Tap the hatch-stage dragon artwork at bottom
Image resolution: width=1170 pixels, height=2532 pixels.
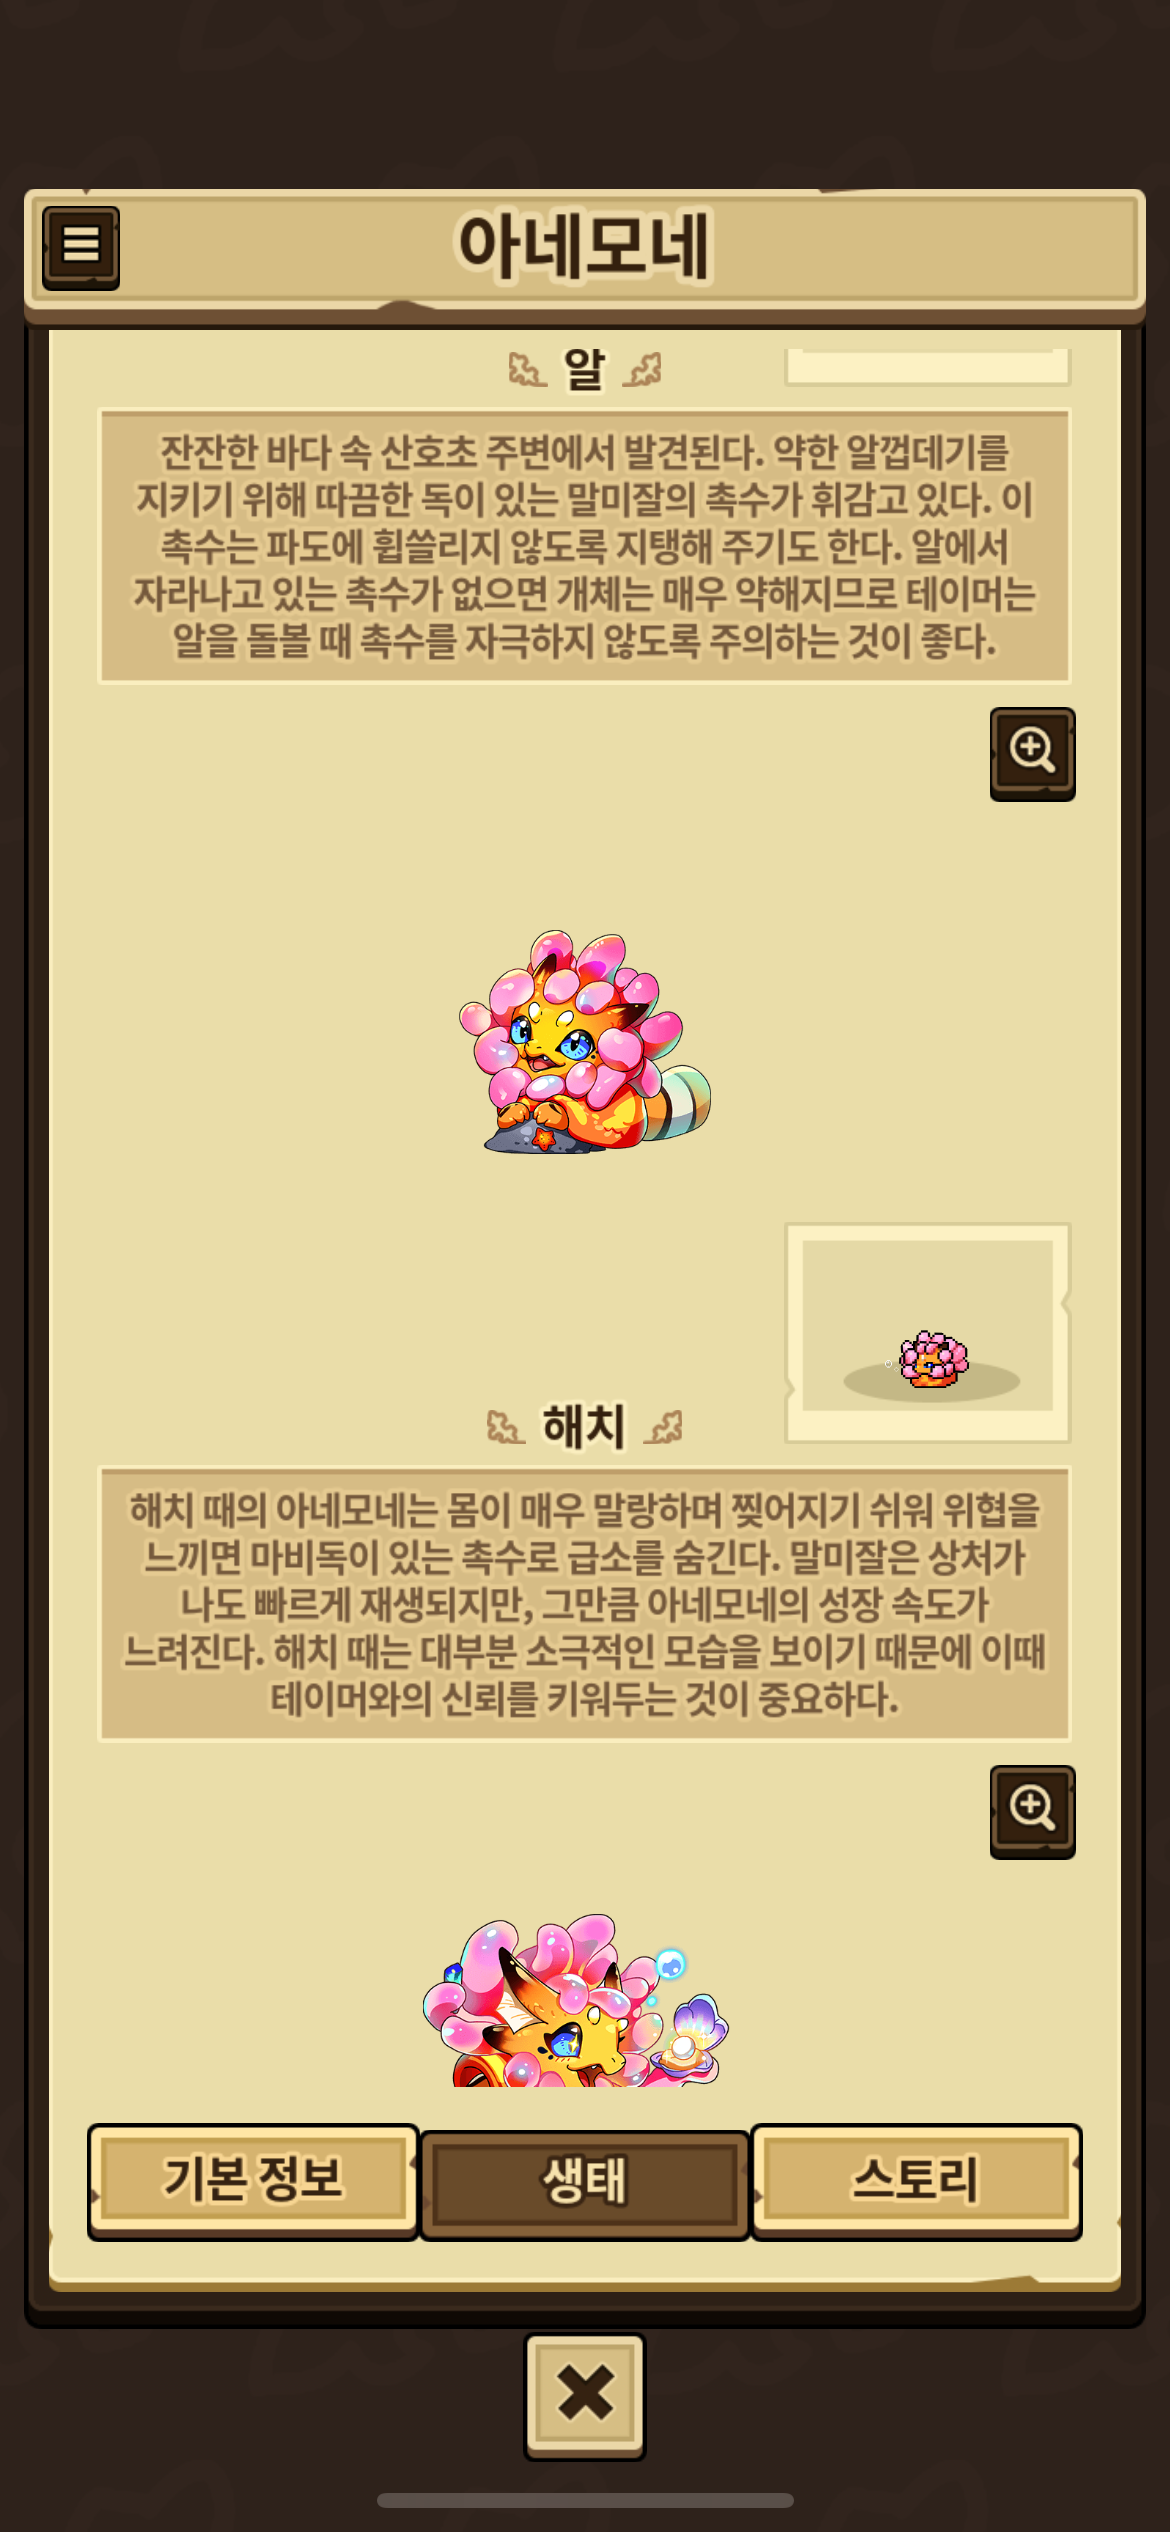coord(575,2001)
